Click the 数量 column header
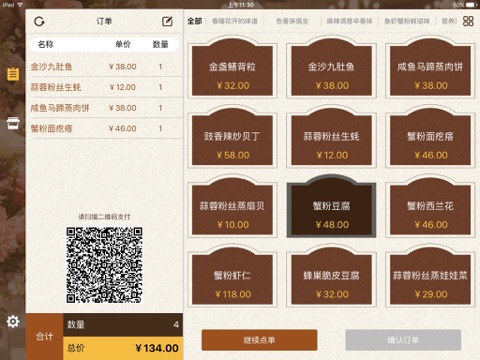 (160, 44)
